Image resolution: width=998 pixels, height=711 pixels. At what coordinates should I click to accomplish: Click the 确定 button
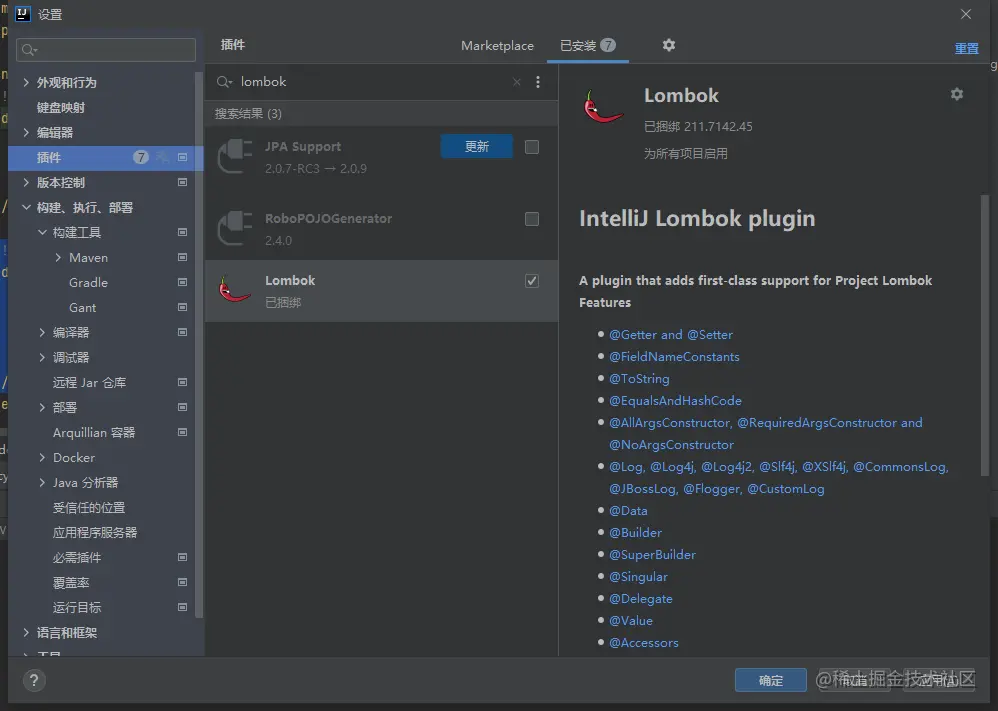[771, 680]
